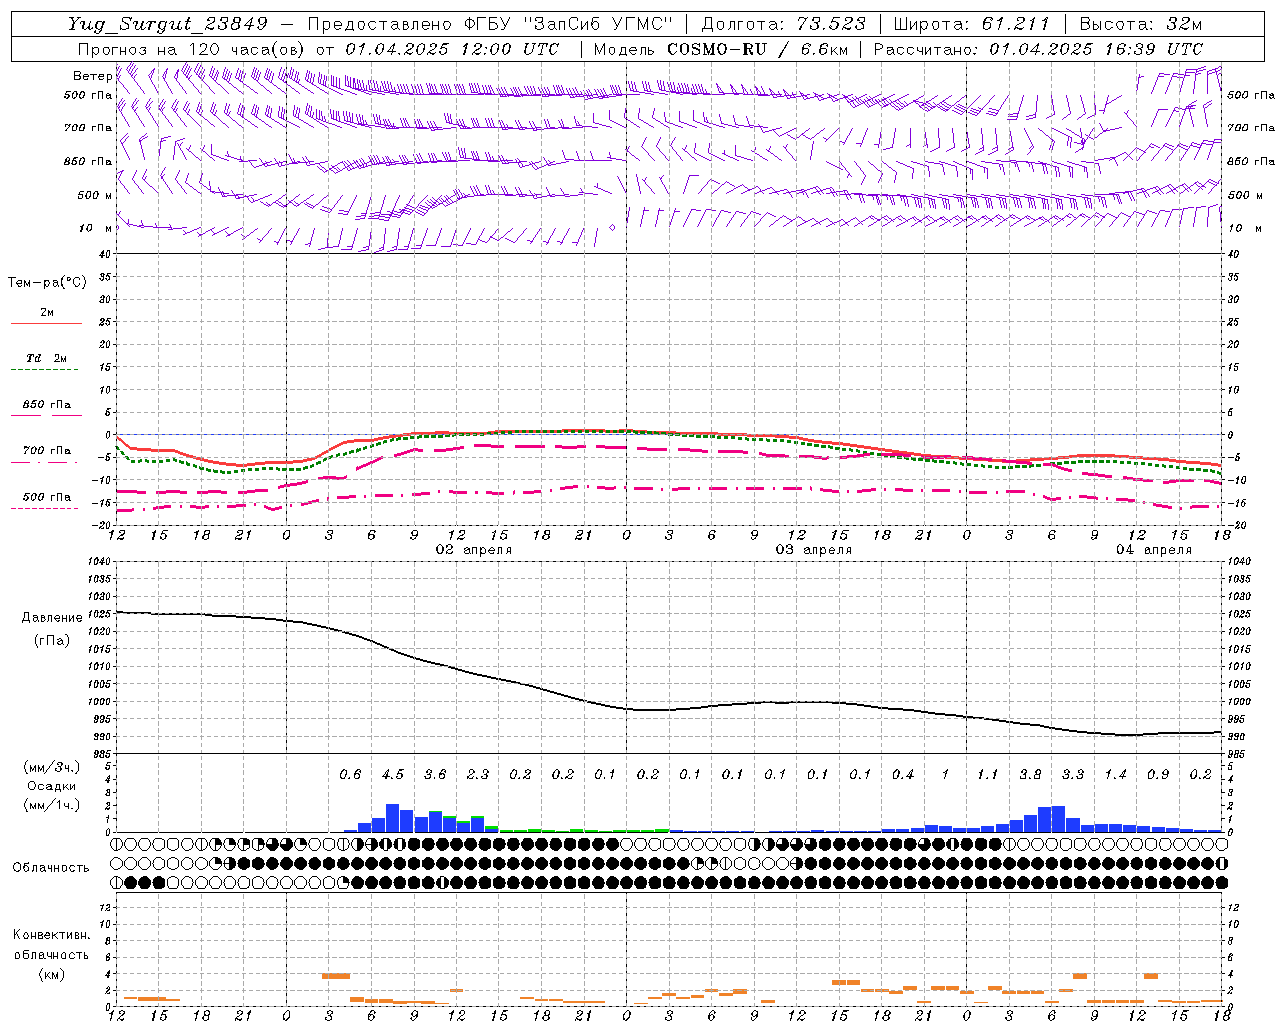Click the Давление pressure panel label
The height and width of the screenshot is (1024, 1280).
click(52, 618)
